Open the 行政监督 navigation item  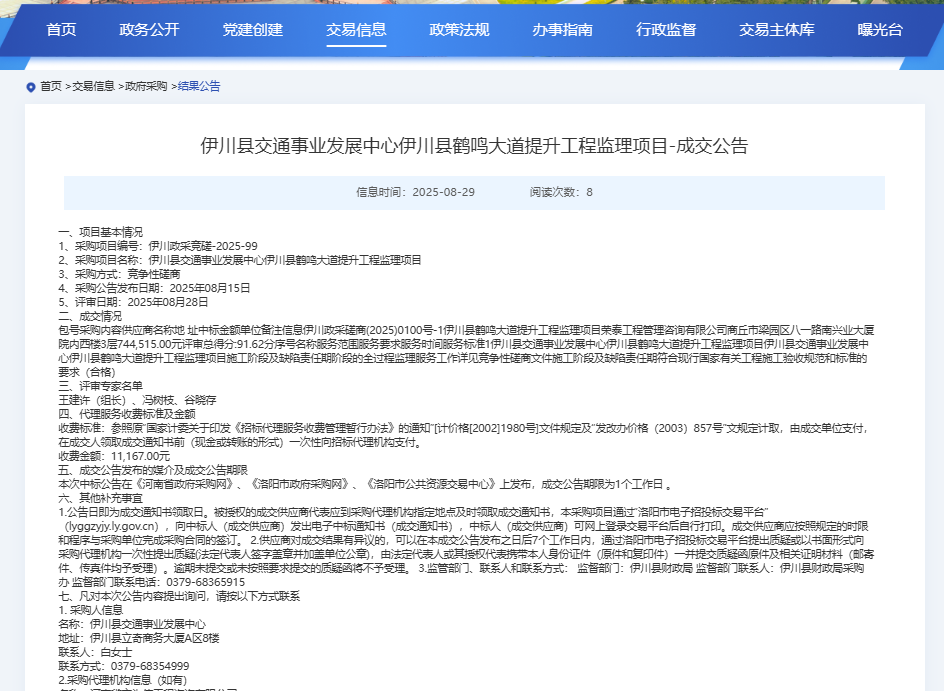pyautogui.click(x=666, y=29)
